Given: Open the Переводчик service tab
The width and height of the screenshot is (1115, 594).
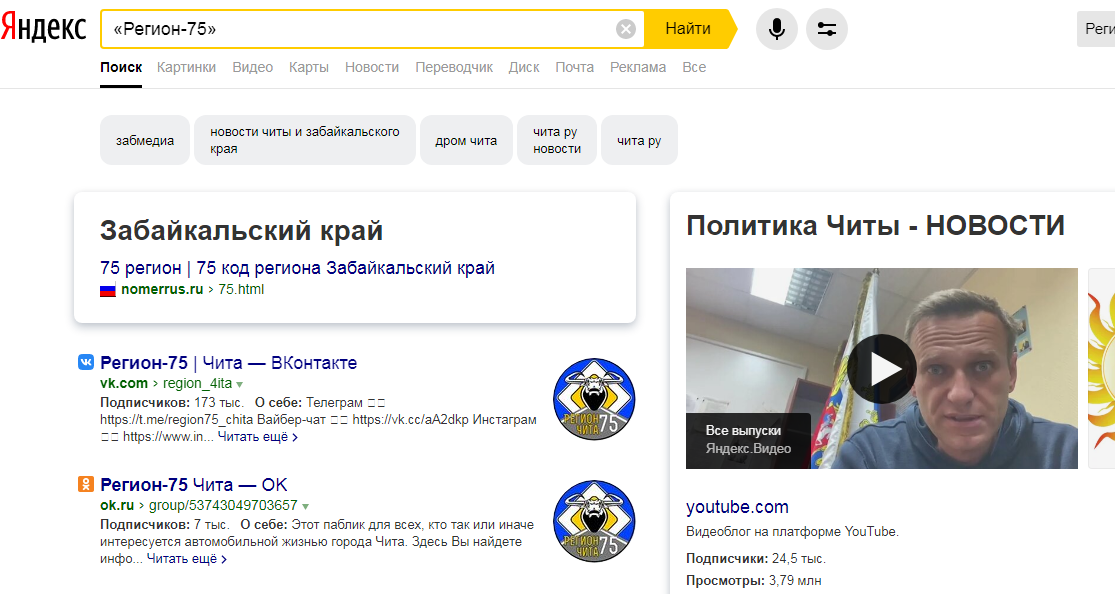Looking at the screenshot, I should [x=454, y=68].
